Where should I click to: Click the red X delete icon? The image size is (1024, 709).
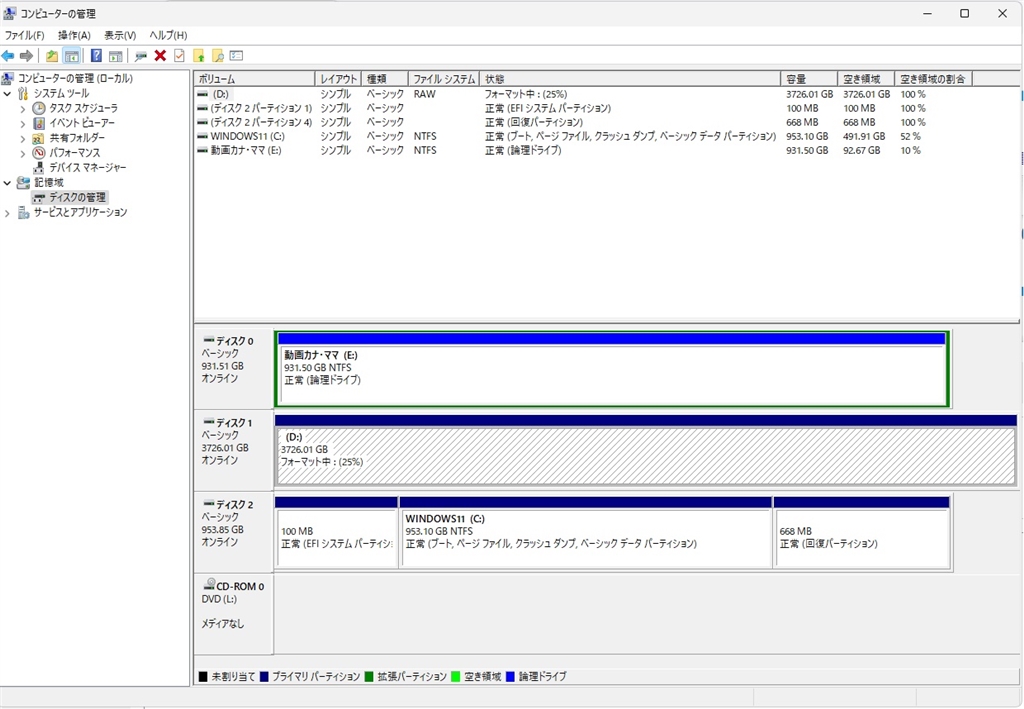160,56
